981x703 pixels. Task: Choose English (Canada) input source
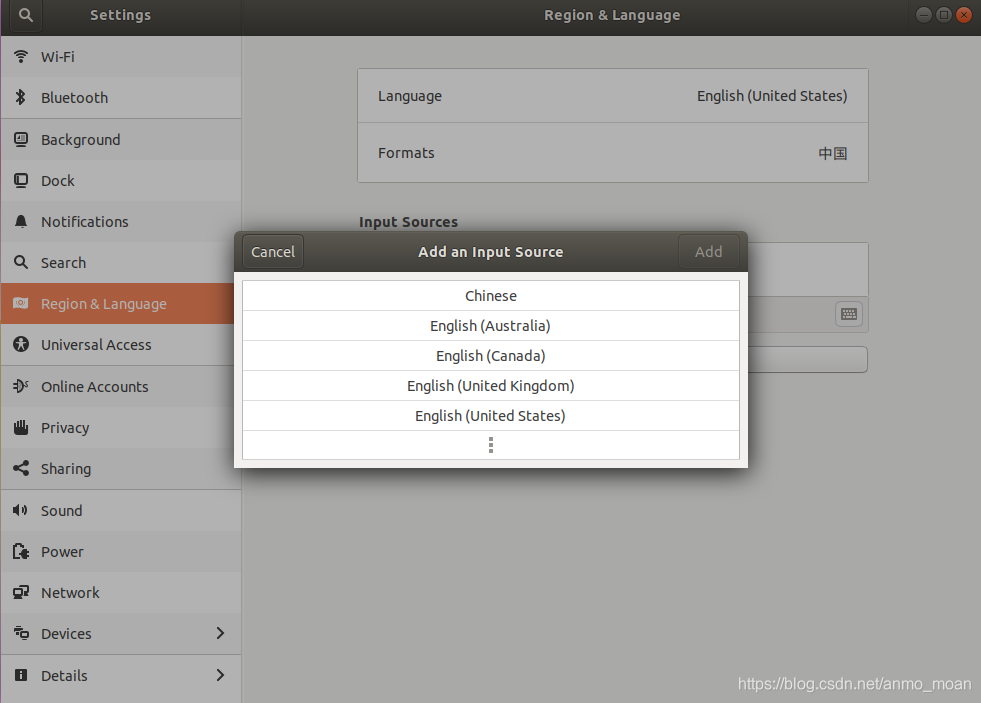[x=490, y=356]
